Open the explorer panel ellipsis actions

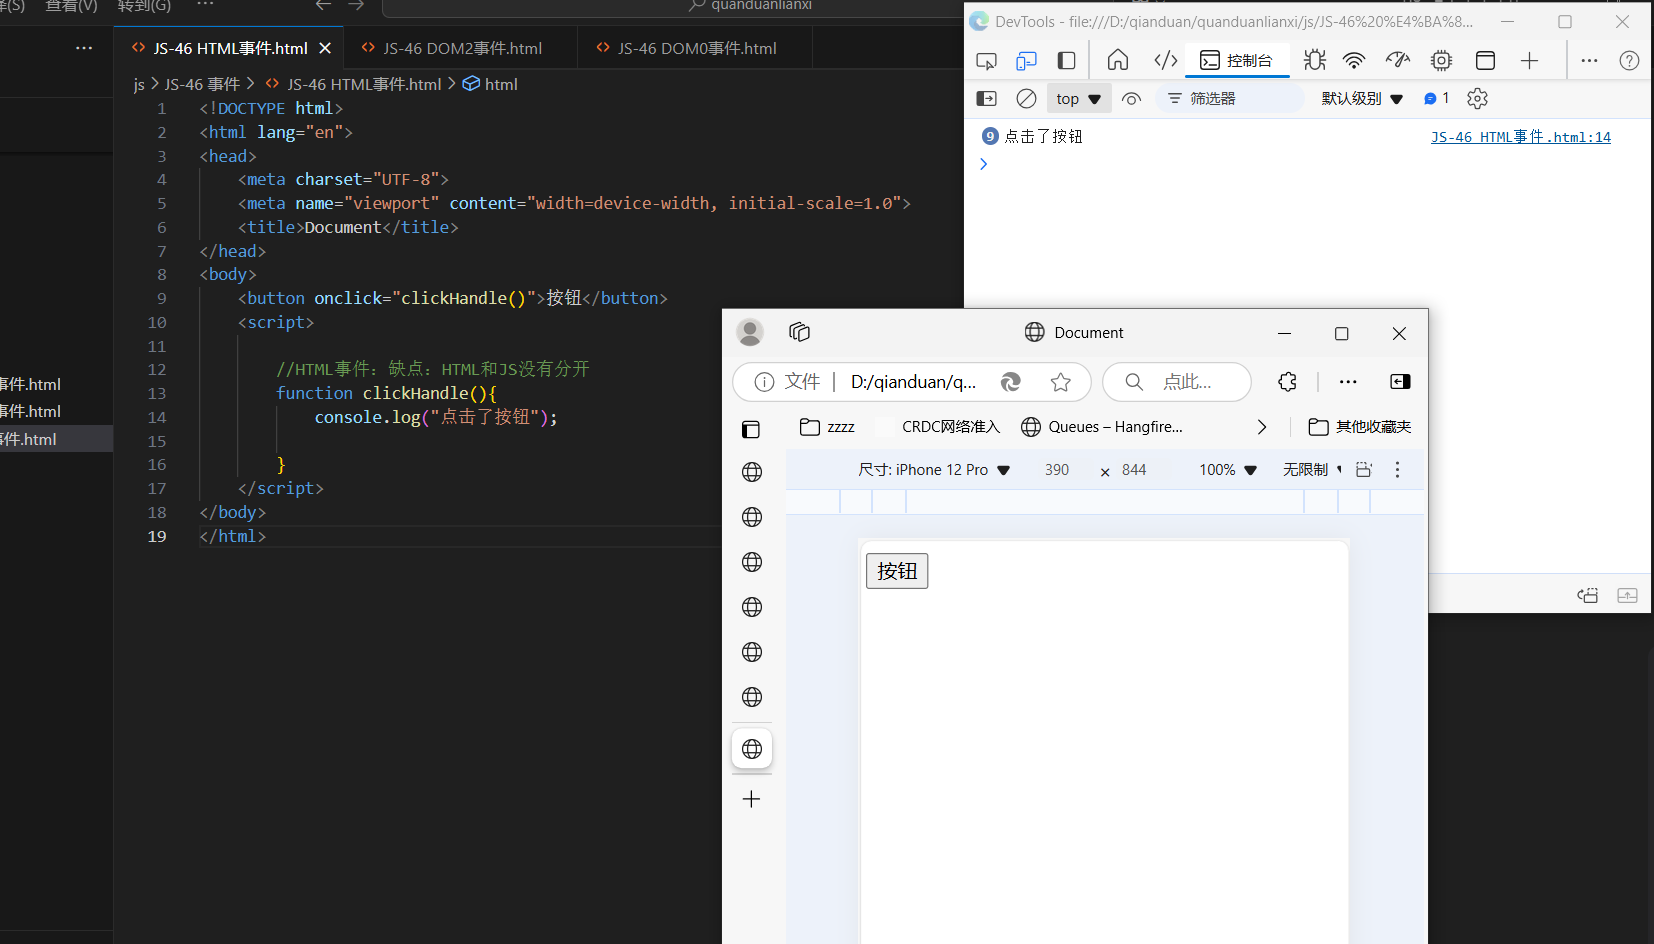[84, 48]
